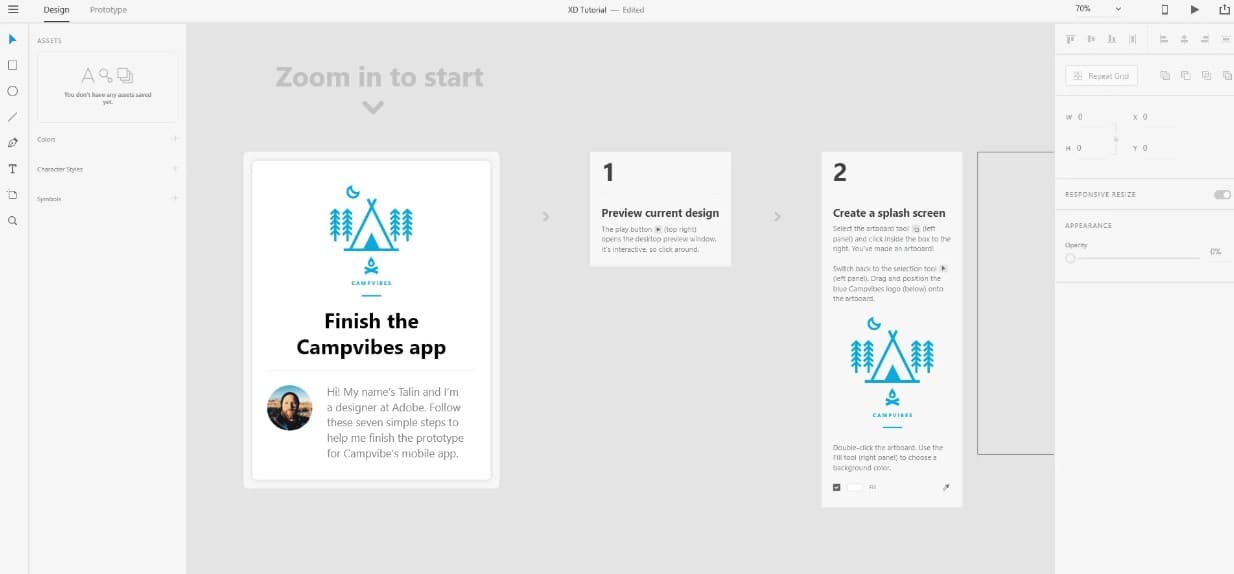The width and height of the screenshot is (1234, 574).
Task: Open the hamburger main menu
Action: pos(12,9)
